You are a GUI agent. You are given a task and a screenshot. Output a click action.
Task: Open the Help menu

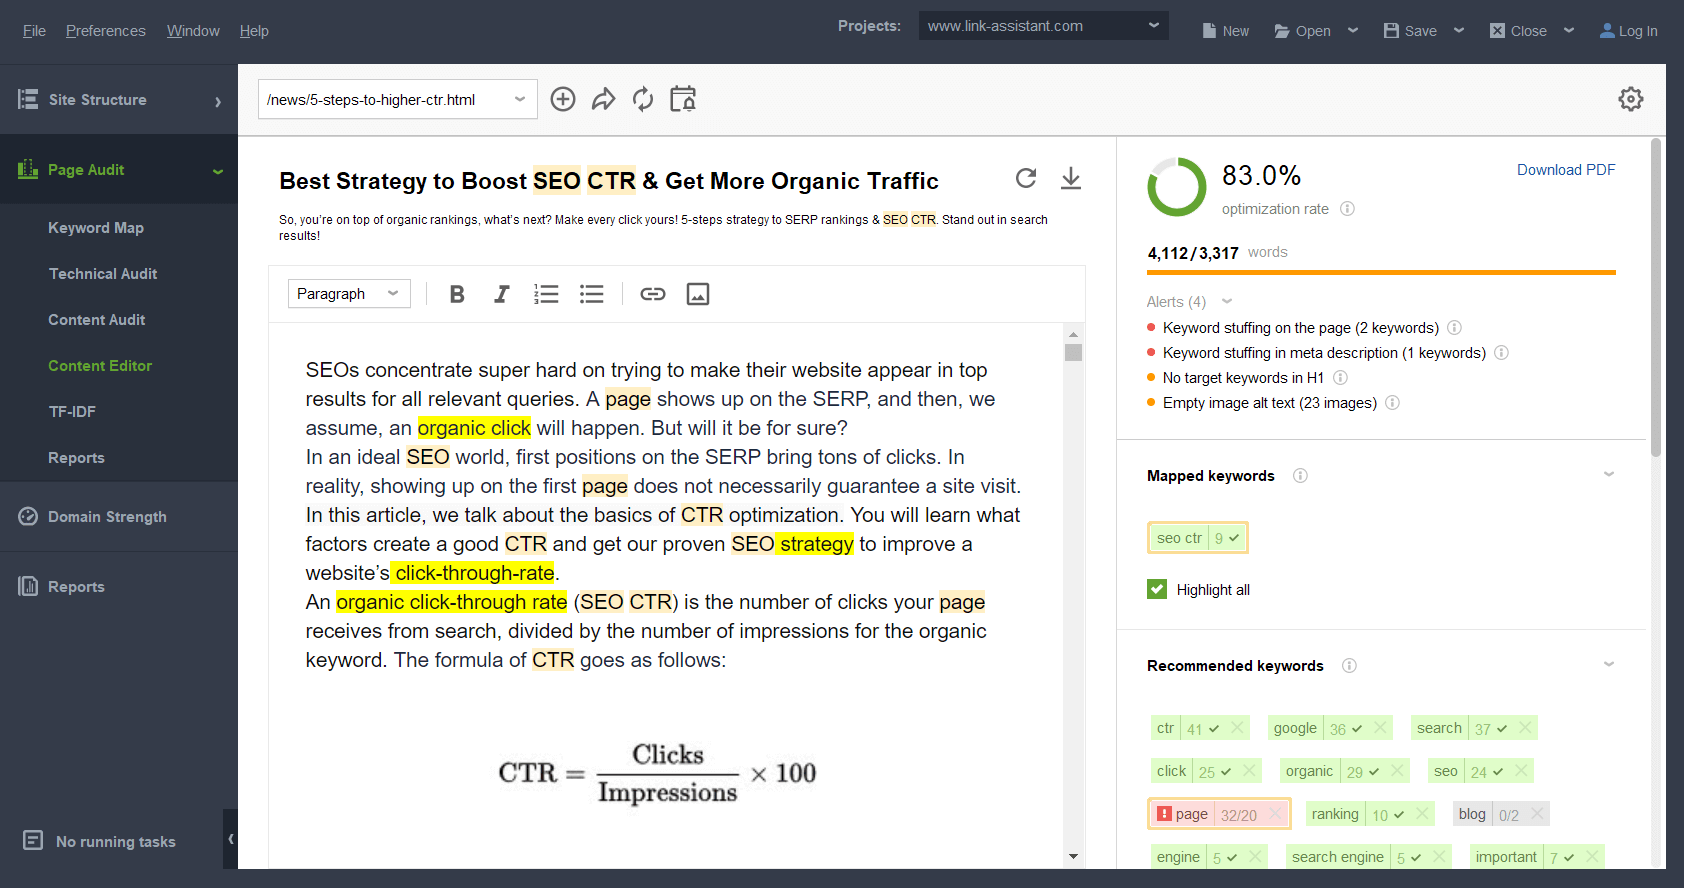tap(254, 31)
